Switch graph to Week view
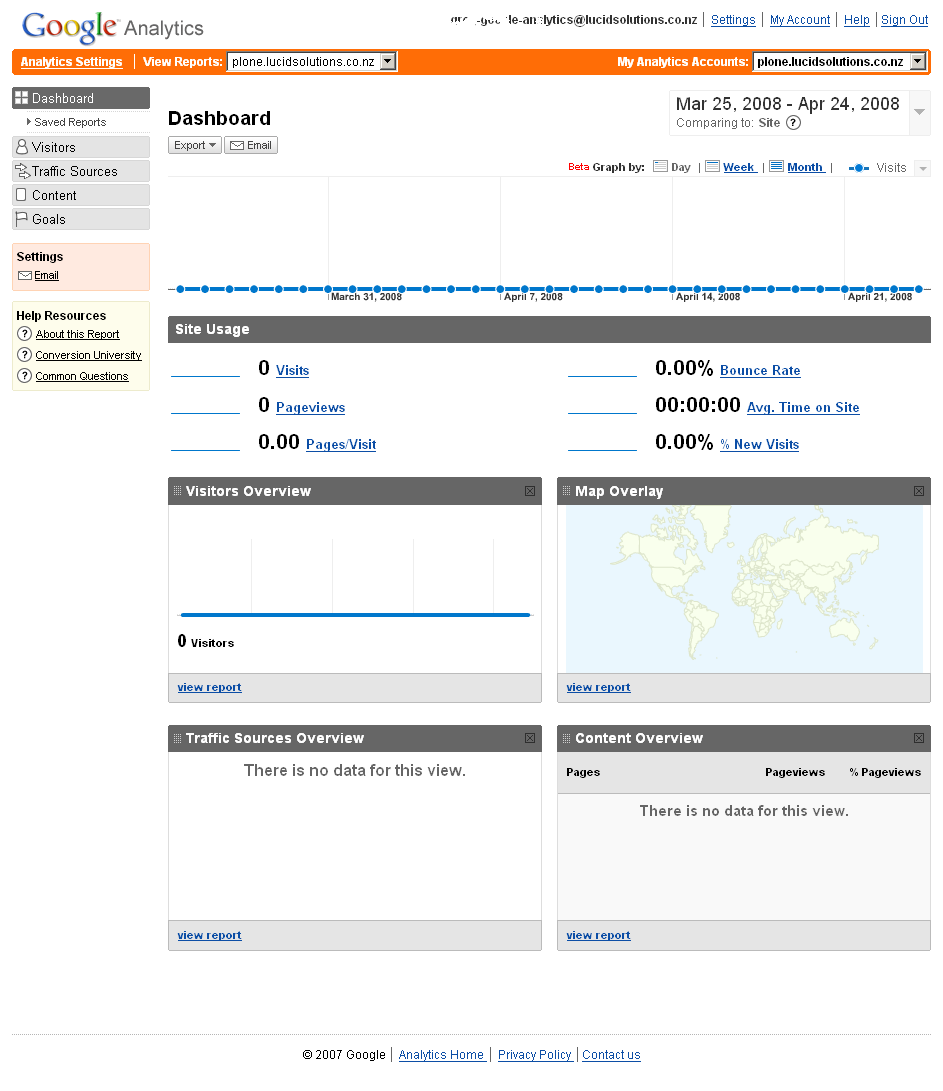Image resolution: width=943 pixels, height=1091 pixels. 739,168
